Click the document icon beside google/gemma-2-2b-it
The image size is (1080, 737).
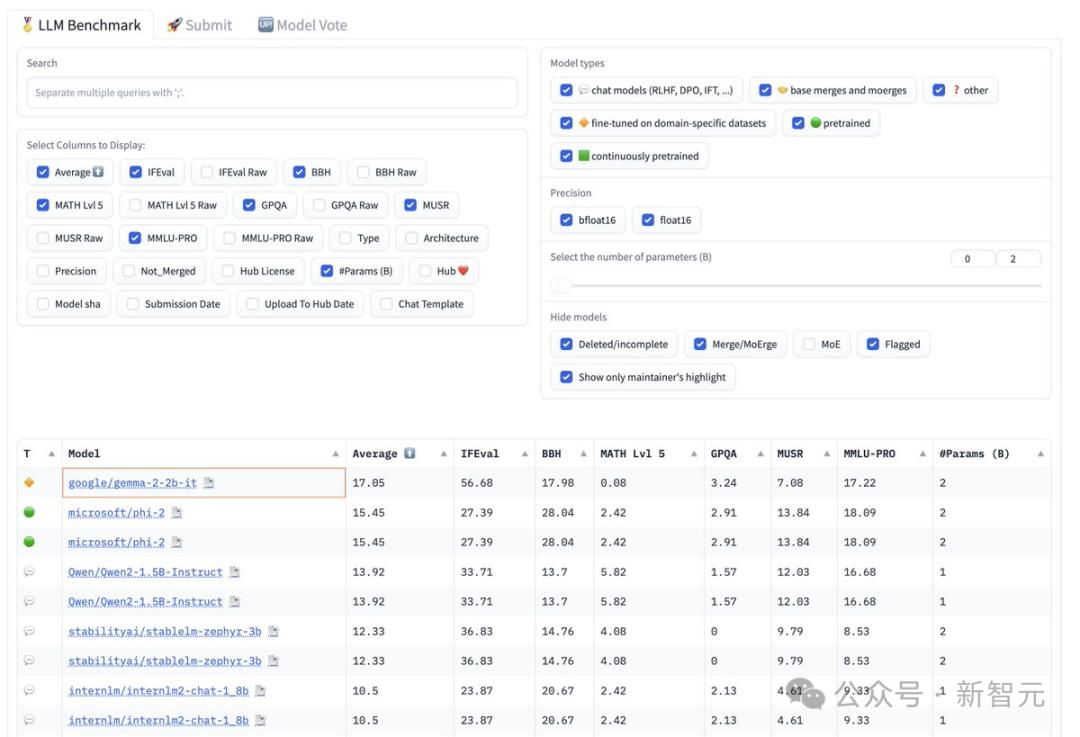pyautogui.click(x=209, y=483)
